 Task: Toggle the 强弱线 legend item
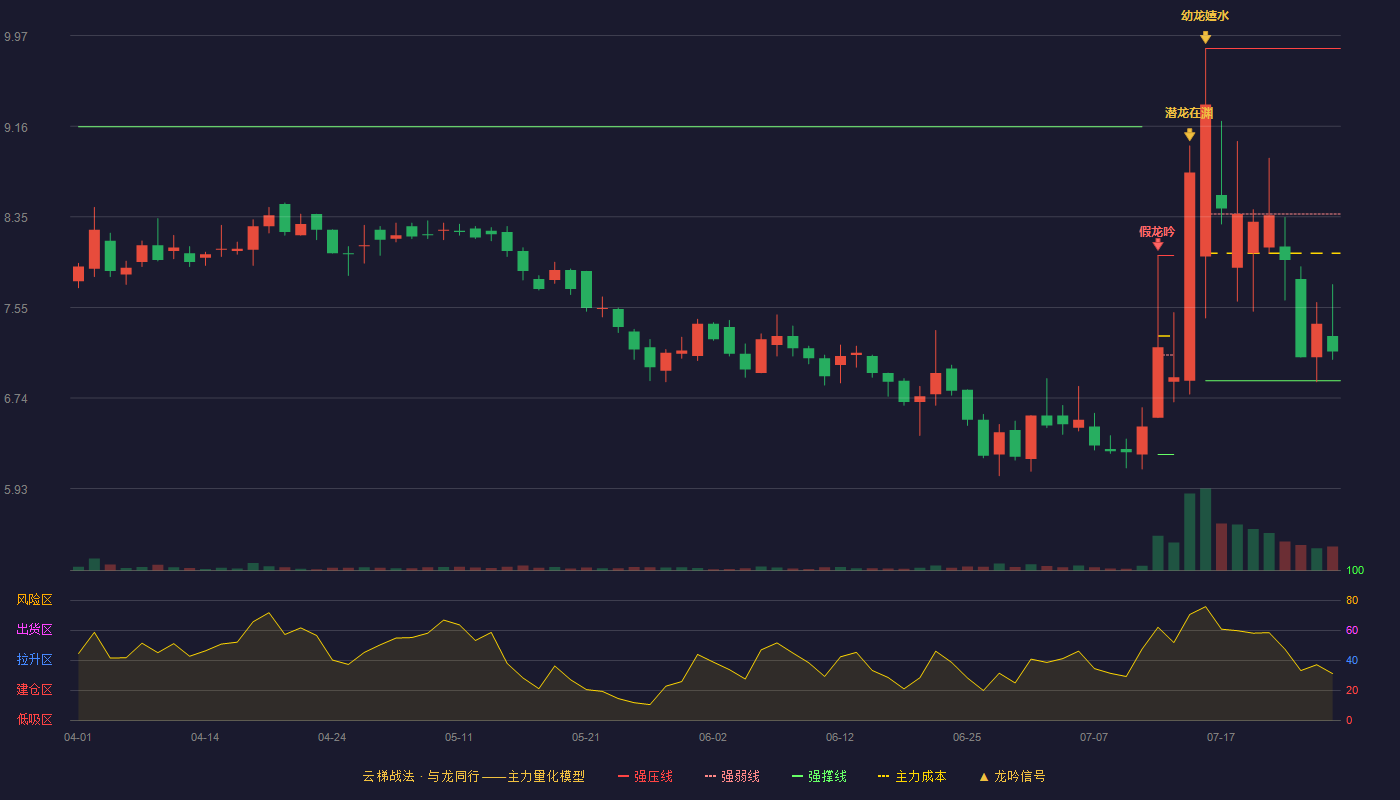[732, 776]
